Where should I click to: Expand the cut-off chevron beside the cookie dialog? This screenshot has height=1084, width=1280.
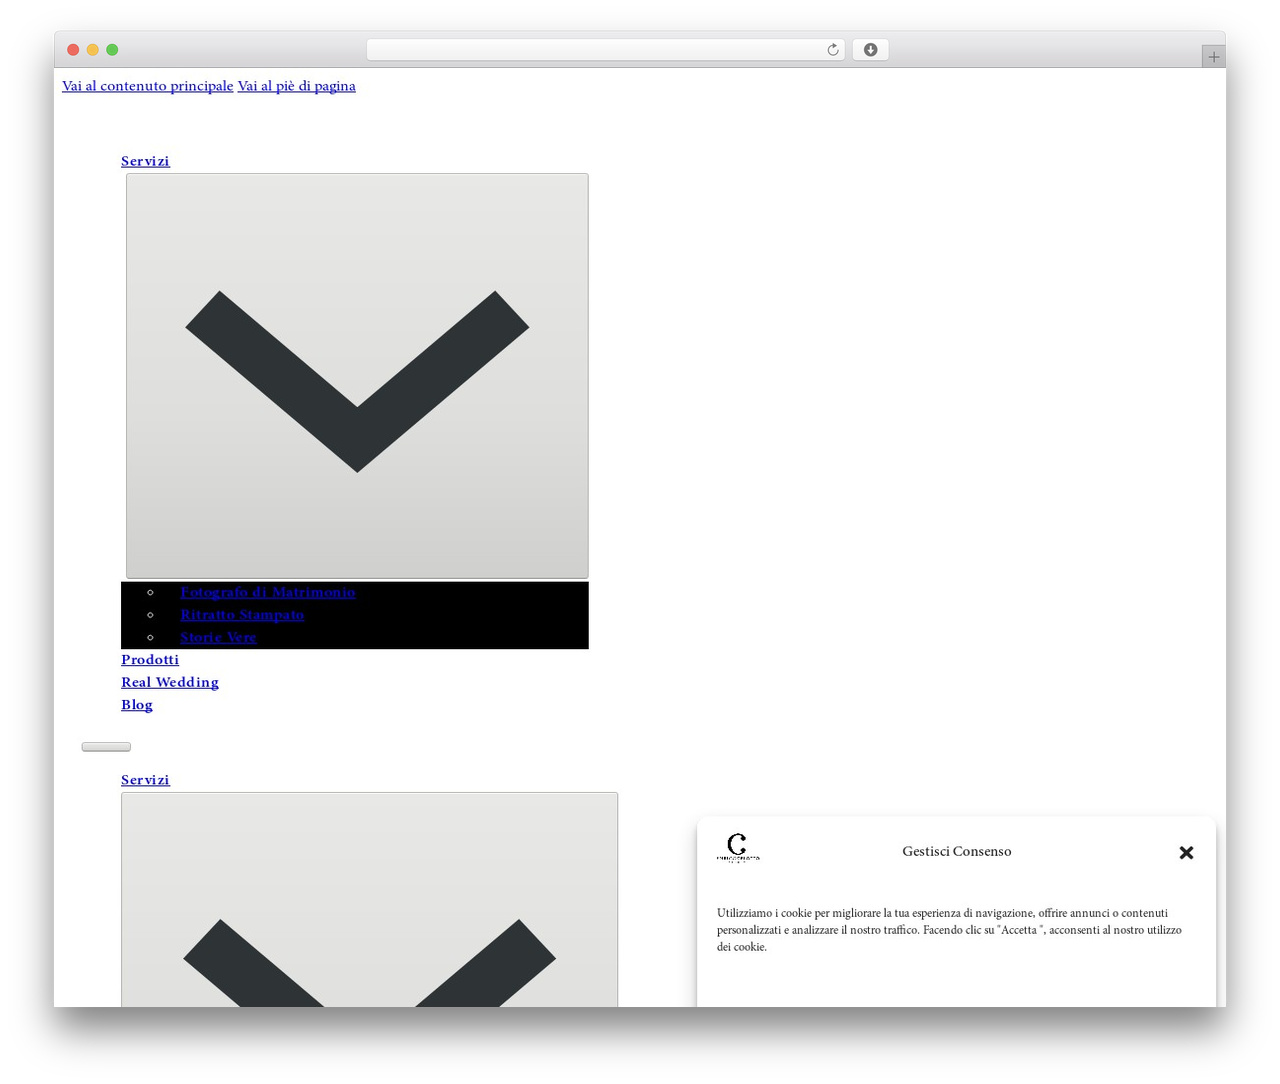tap(369, 900)
